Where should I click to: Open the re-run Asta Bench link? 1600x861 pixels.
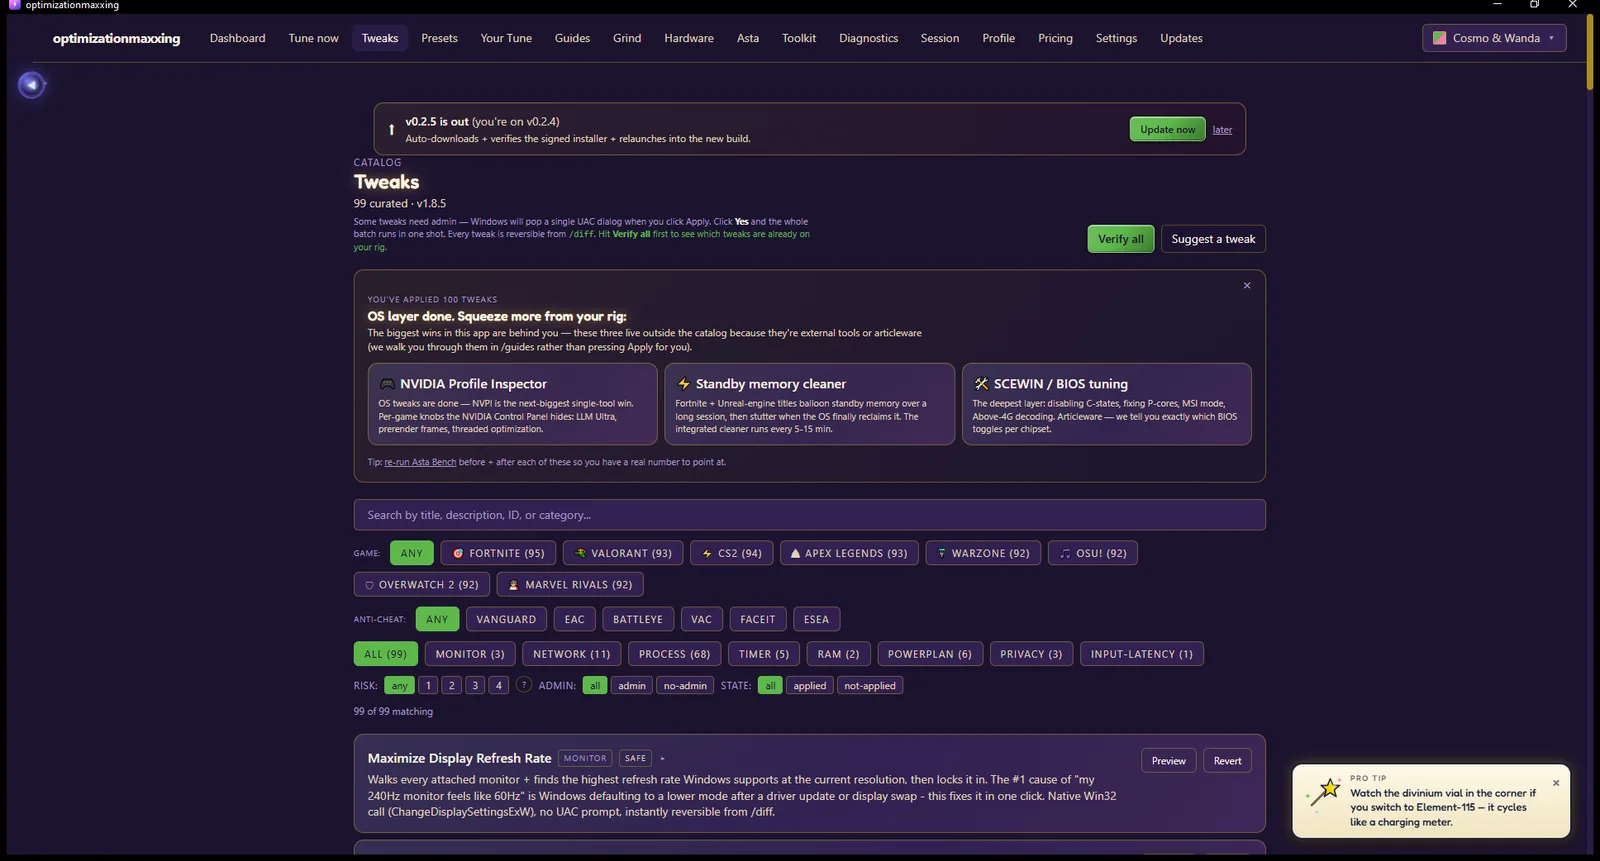coord(420,463)
